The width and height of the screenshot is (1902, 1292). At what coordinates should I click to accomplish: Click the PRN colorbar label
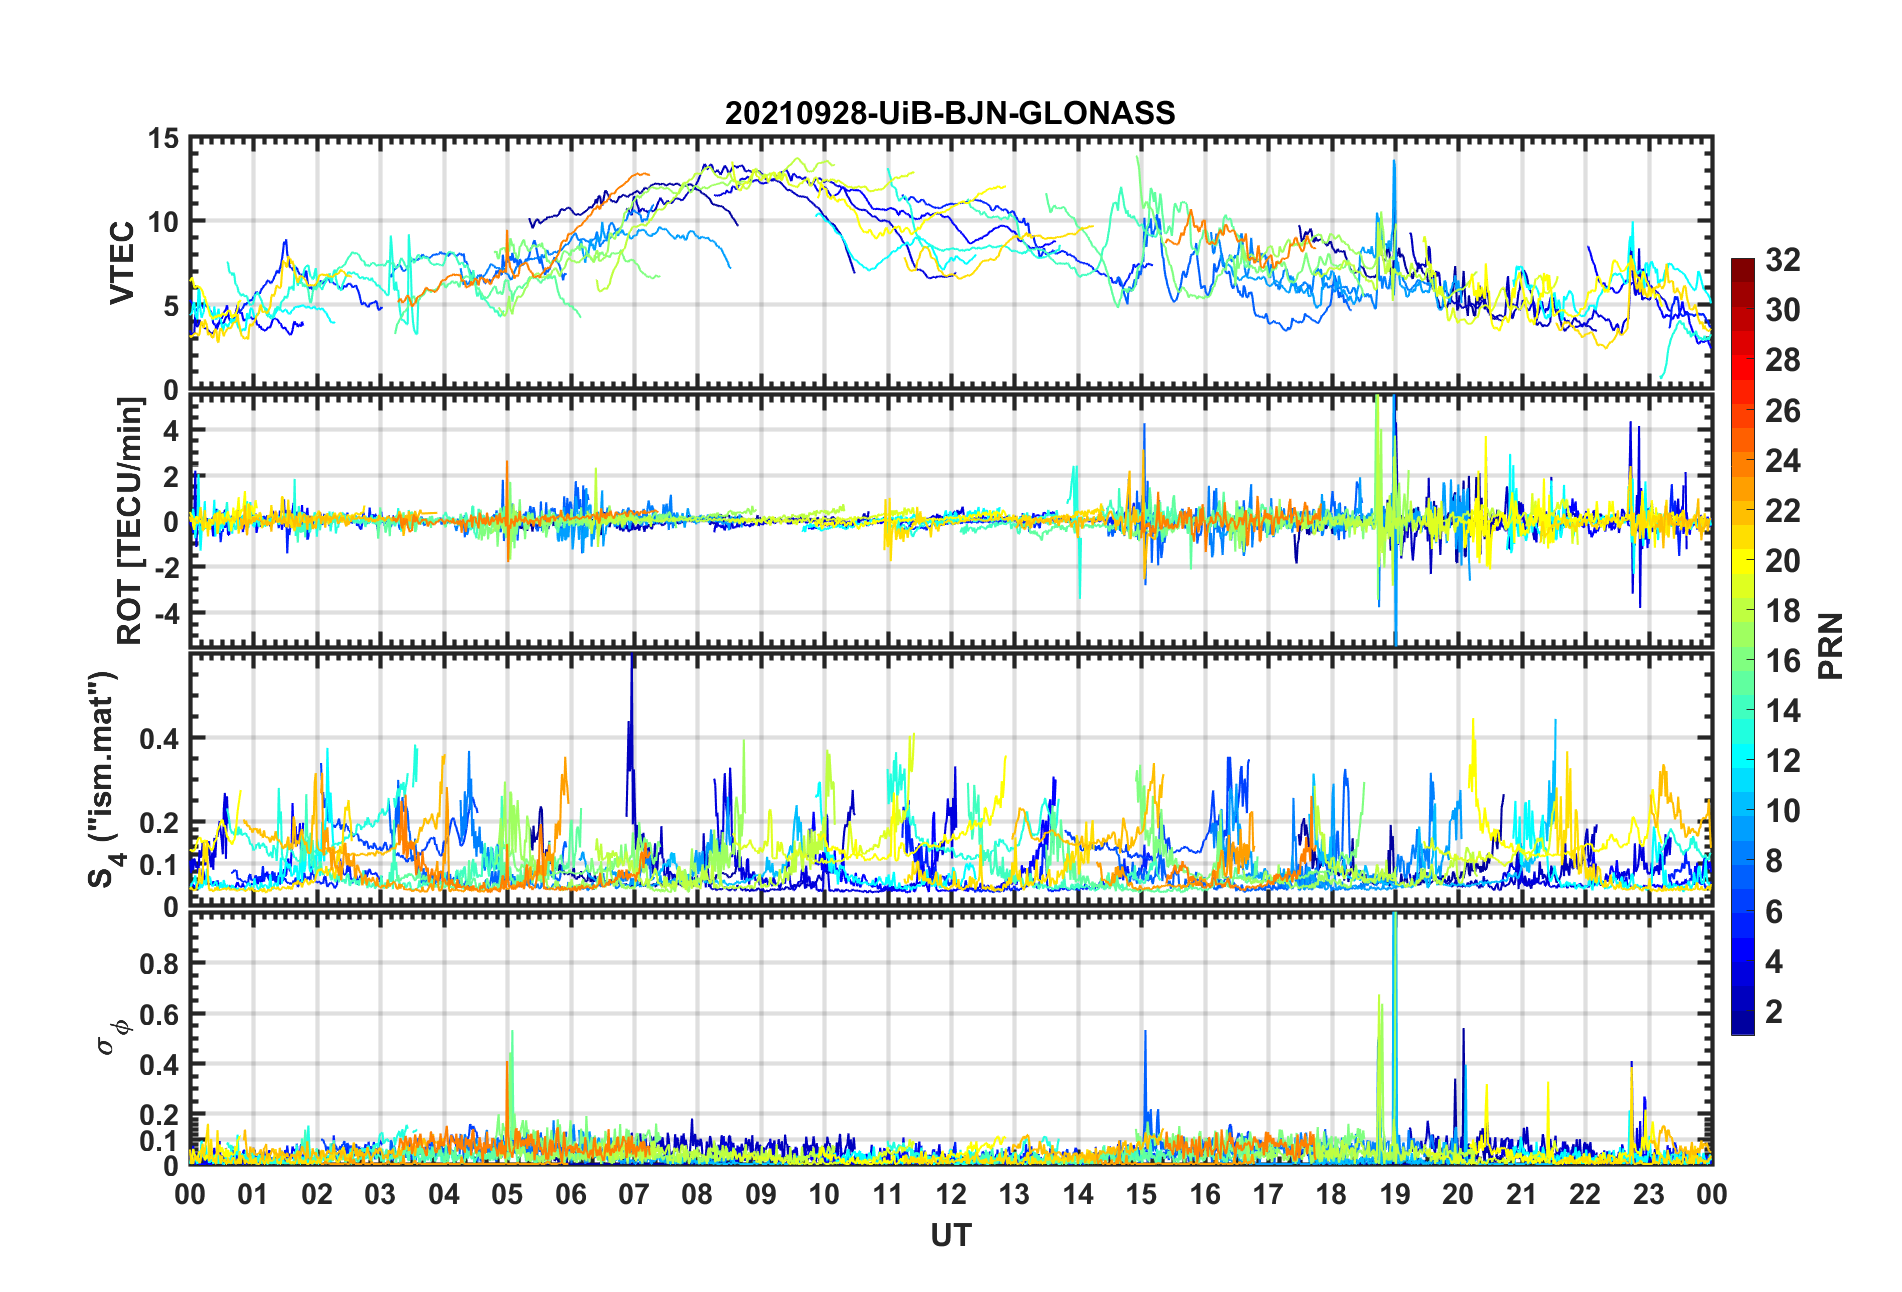(1830, 647)
